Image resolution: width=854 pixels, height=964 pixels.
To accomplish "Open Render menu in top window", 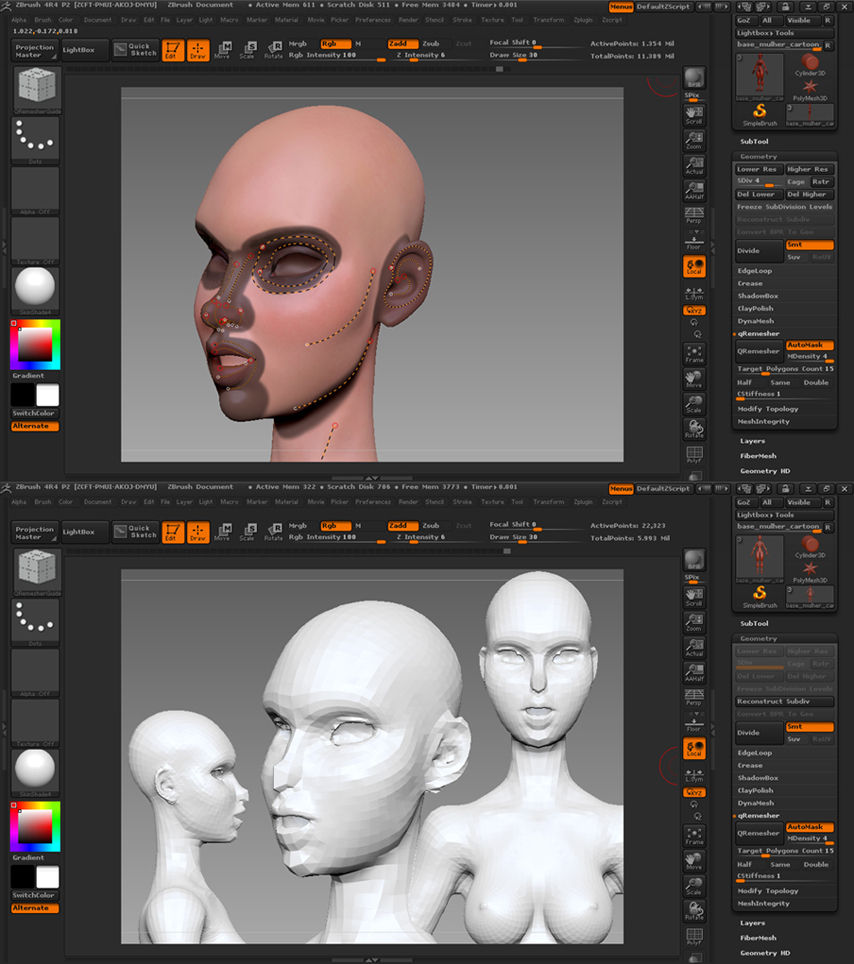I will pos(408,20).
